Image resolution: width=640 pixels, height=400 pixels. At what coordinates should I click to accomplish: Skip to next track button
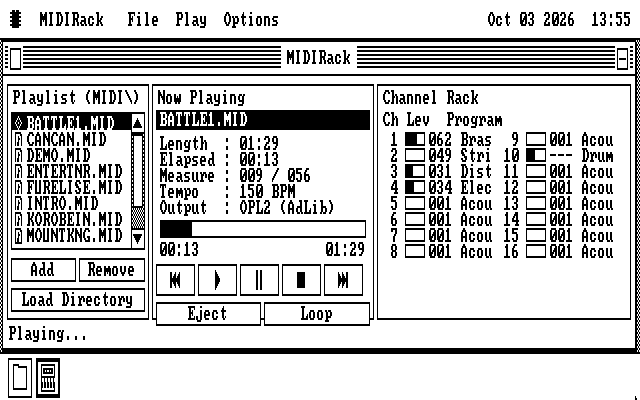click(x=343, y=280)
